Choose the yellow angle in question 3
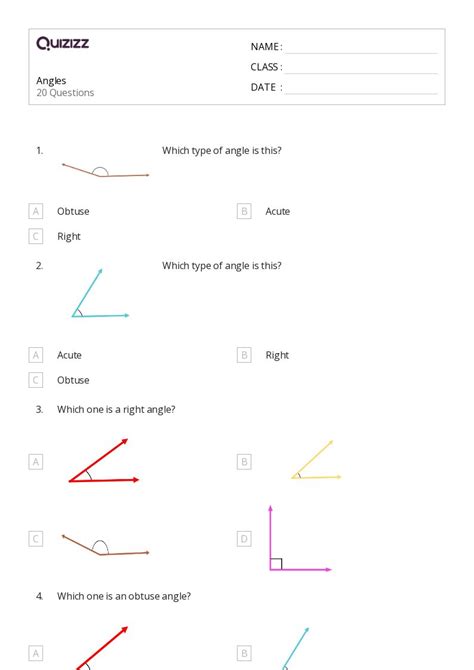 click(316, 460)
